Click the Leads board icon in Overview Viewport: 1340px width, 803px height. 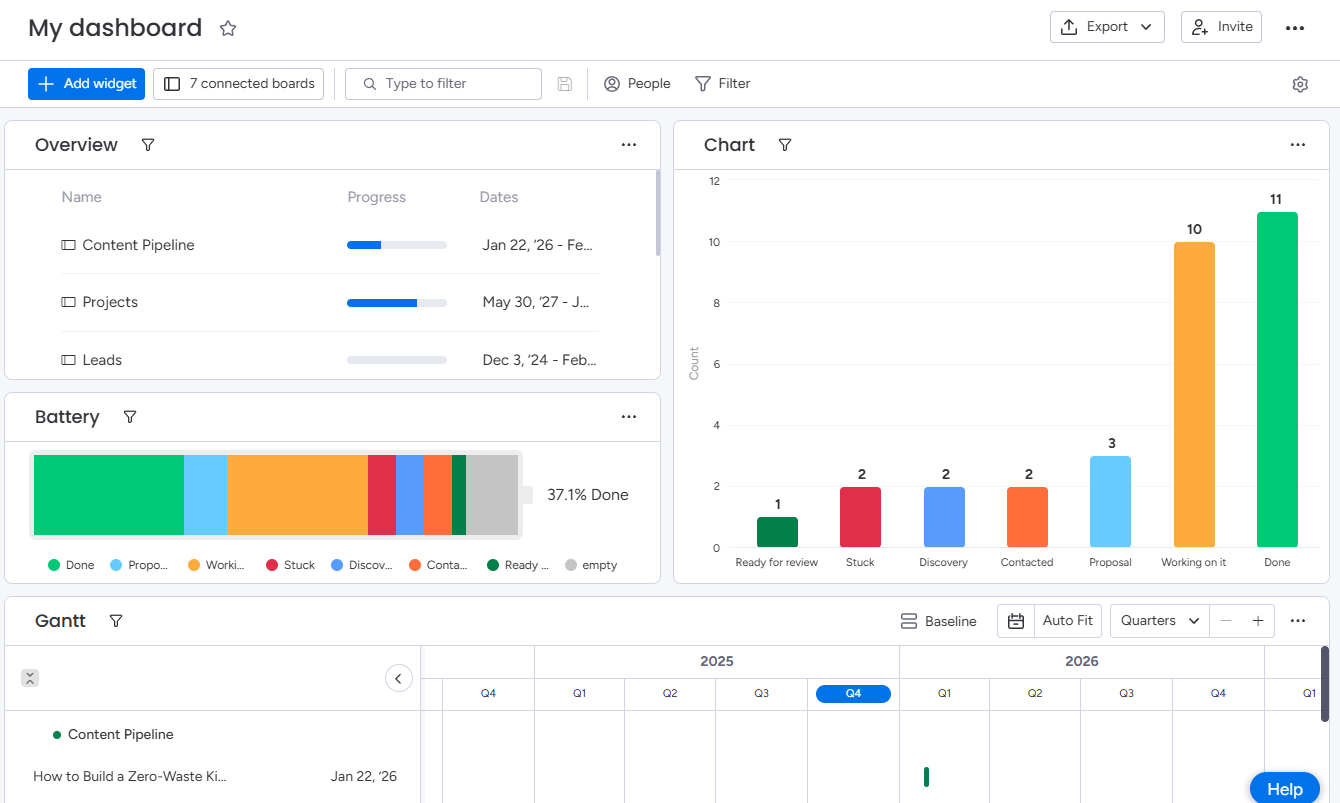69,360
